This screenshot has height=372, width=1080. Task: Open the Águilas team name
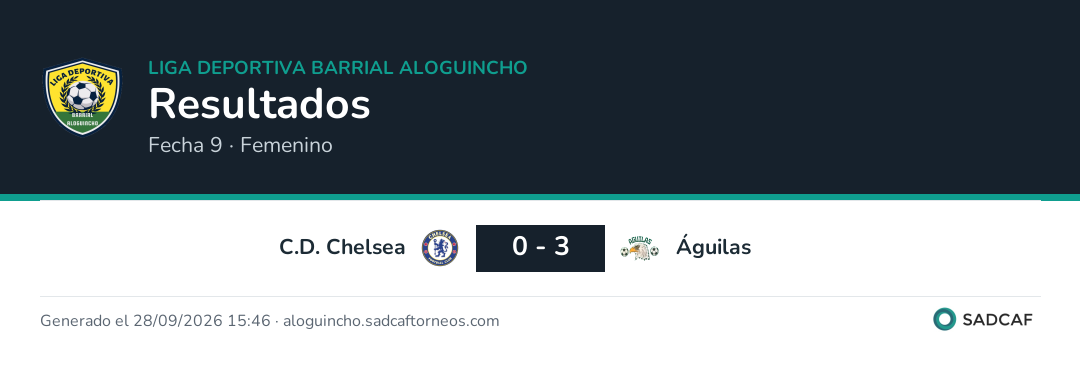click(x=714, y=246)
